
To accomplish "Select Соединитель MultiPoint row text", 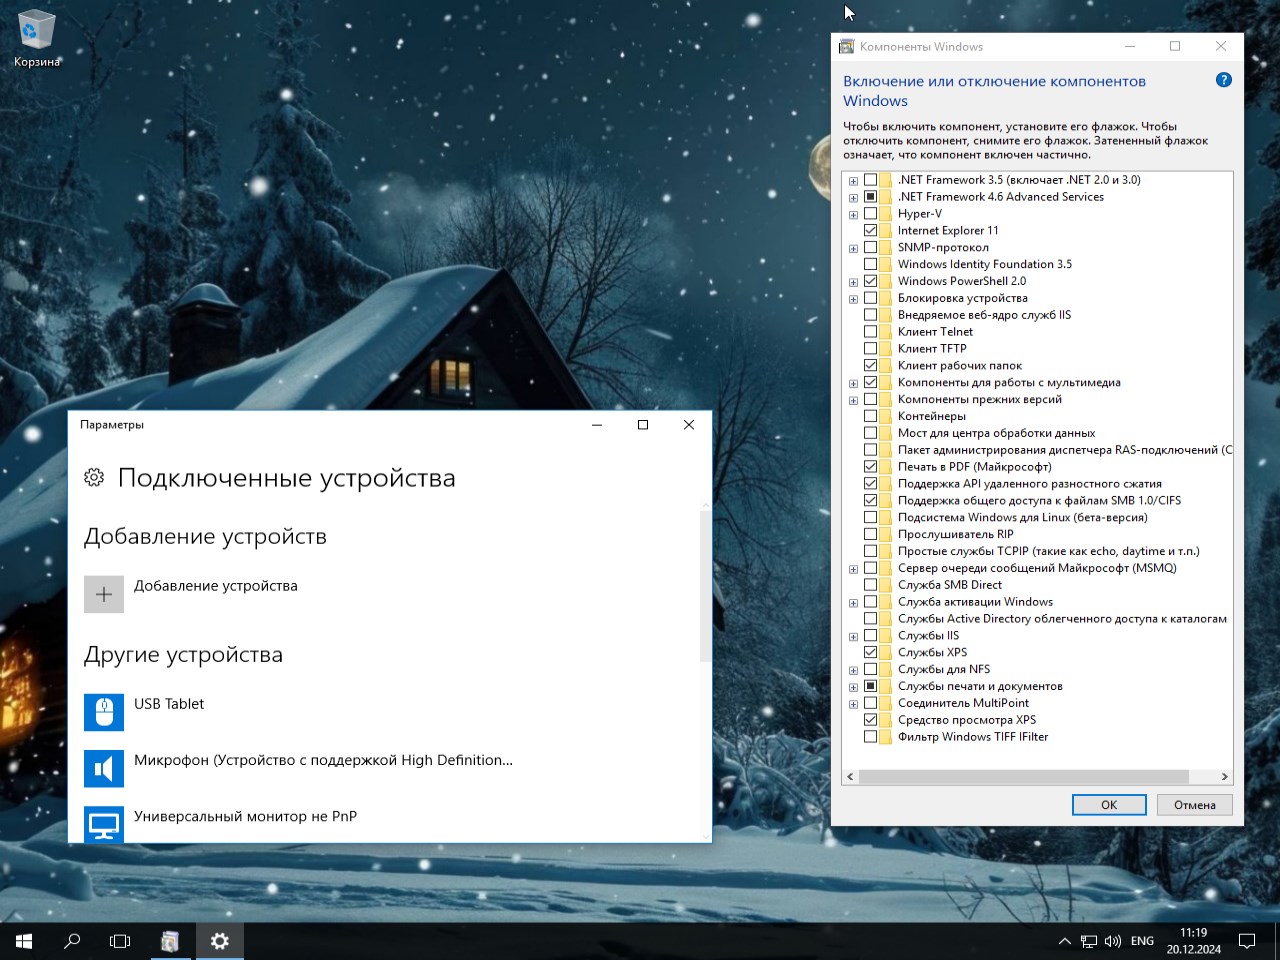I will 963,703.
